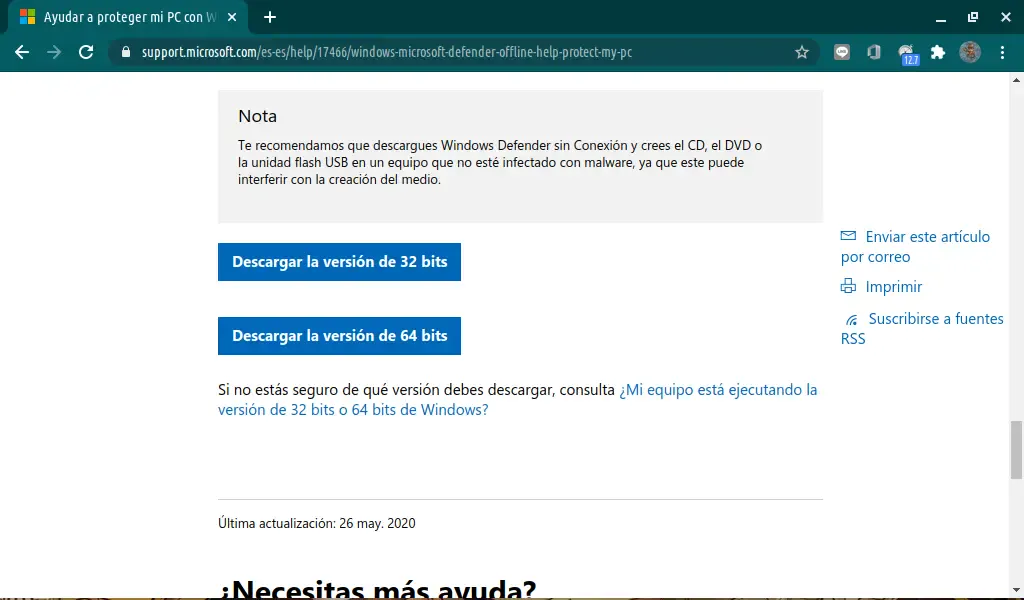The width and height of the screenshot is (1024, 600).
Task: Open the Office extension icon
Action: click(874, 52)
